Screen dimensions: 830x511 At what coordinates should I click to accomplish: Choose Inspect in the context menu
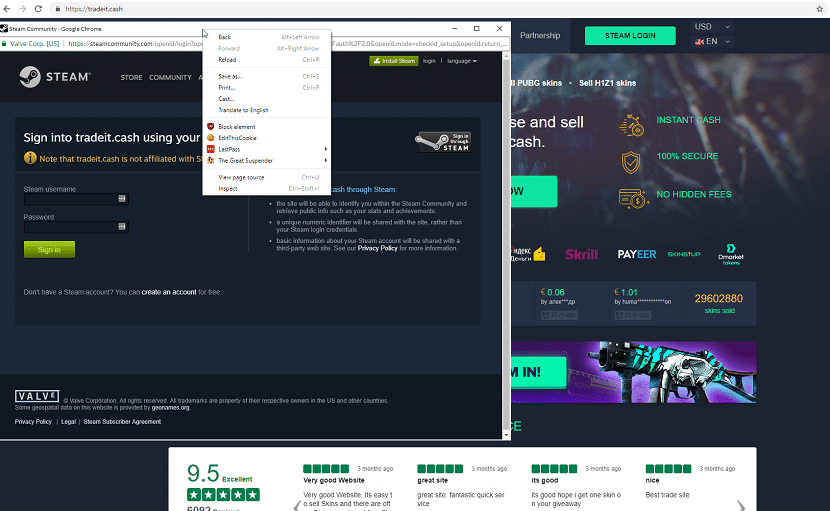tap(267, 189)
